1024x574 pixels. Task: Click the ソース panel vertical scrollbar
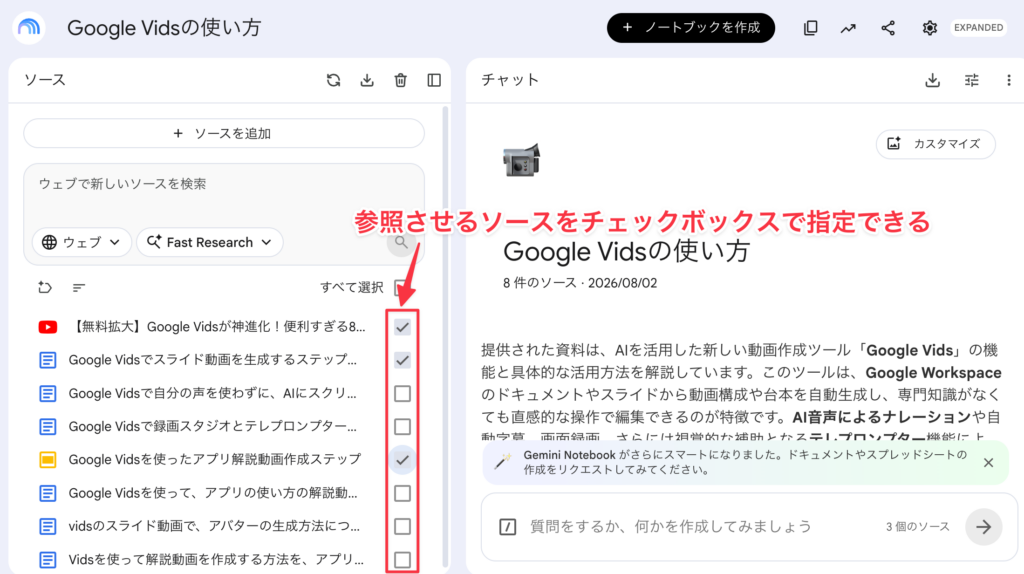[x=445, y=336]
